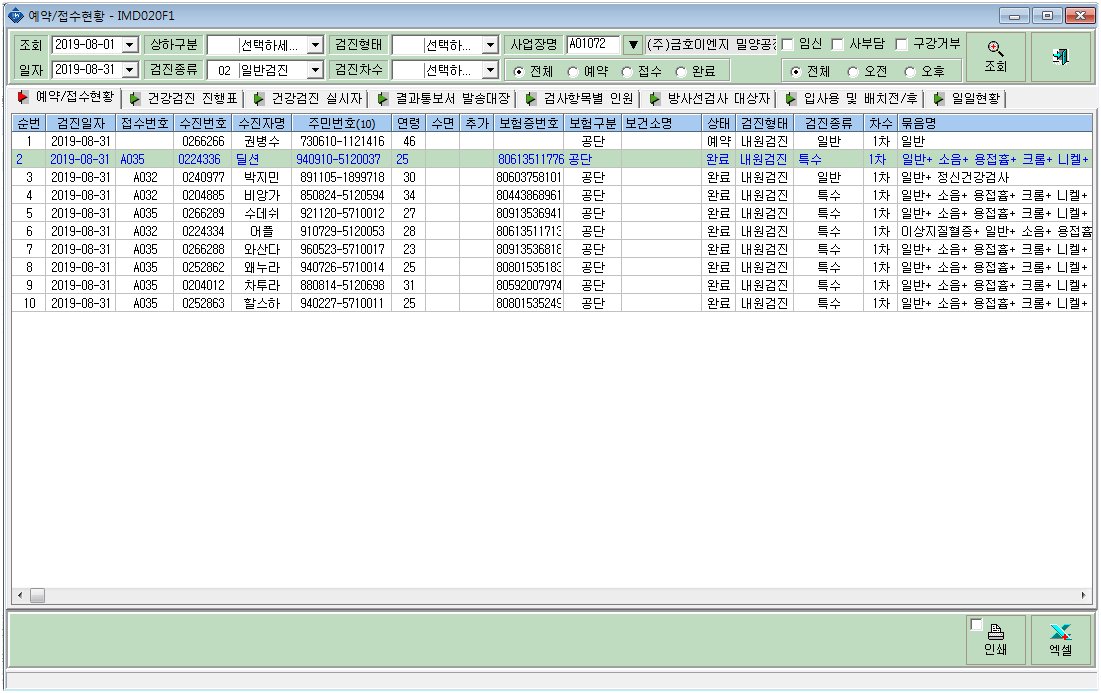The image size is (1101, 693).
Task: Sort by the 수진자명 column header
Action: point(262,124)
